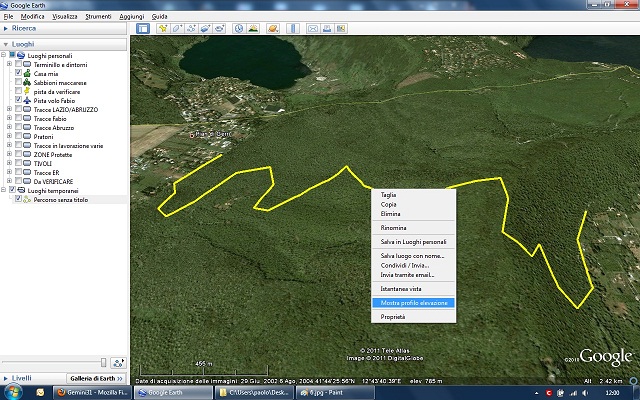The height and width of the screenshot is (400, 640).
Task: Click the folder icon next to Pratoni
Action: point(27,137)
